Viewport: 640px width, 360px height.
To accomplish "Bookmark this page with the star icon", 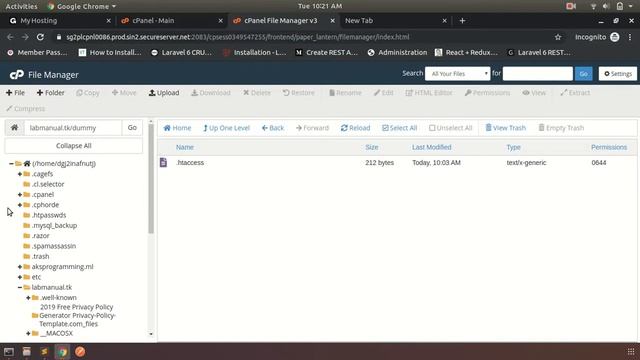I will [558, 37].
